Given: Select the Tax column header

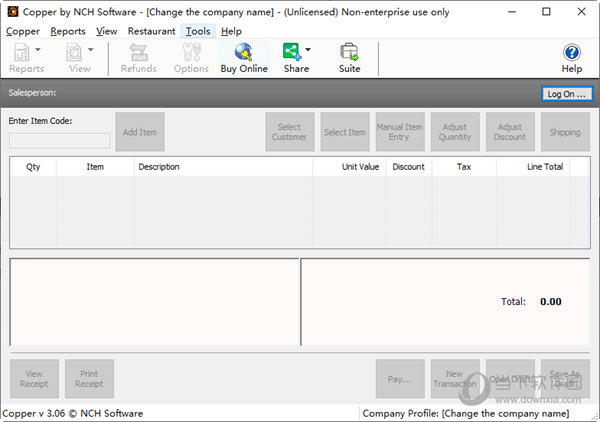Looking at the screenshot, I should coord(464,167).
